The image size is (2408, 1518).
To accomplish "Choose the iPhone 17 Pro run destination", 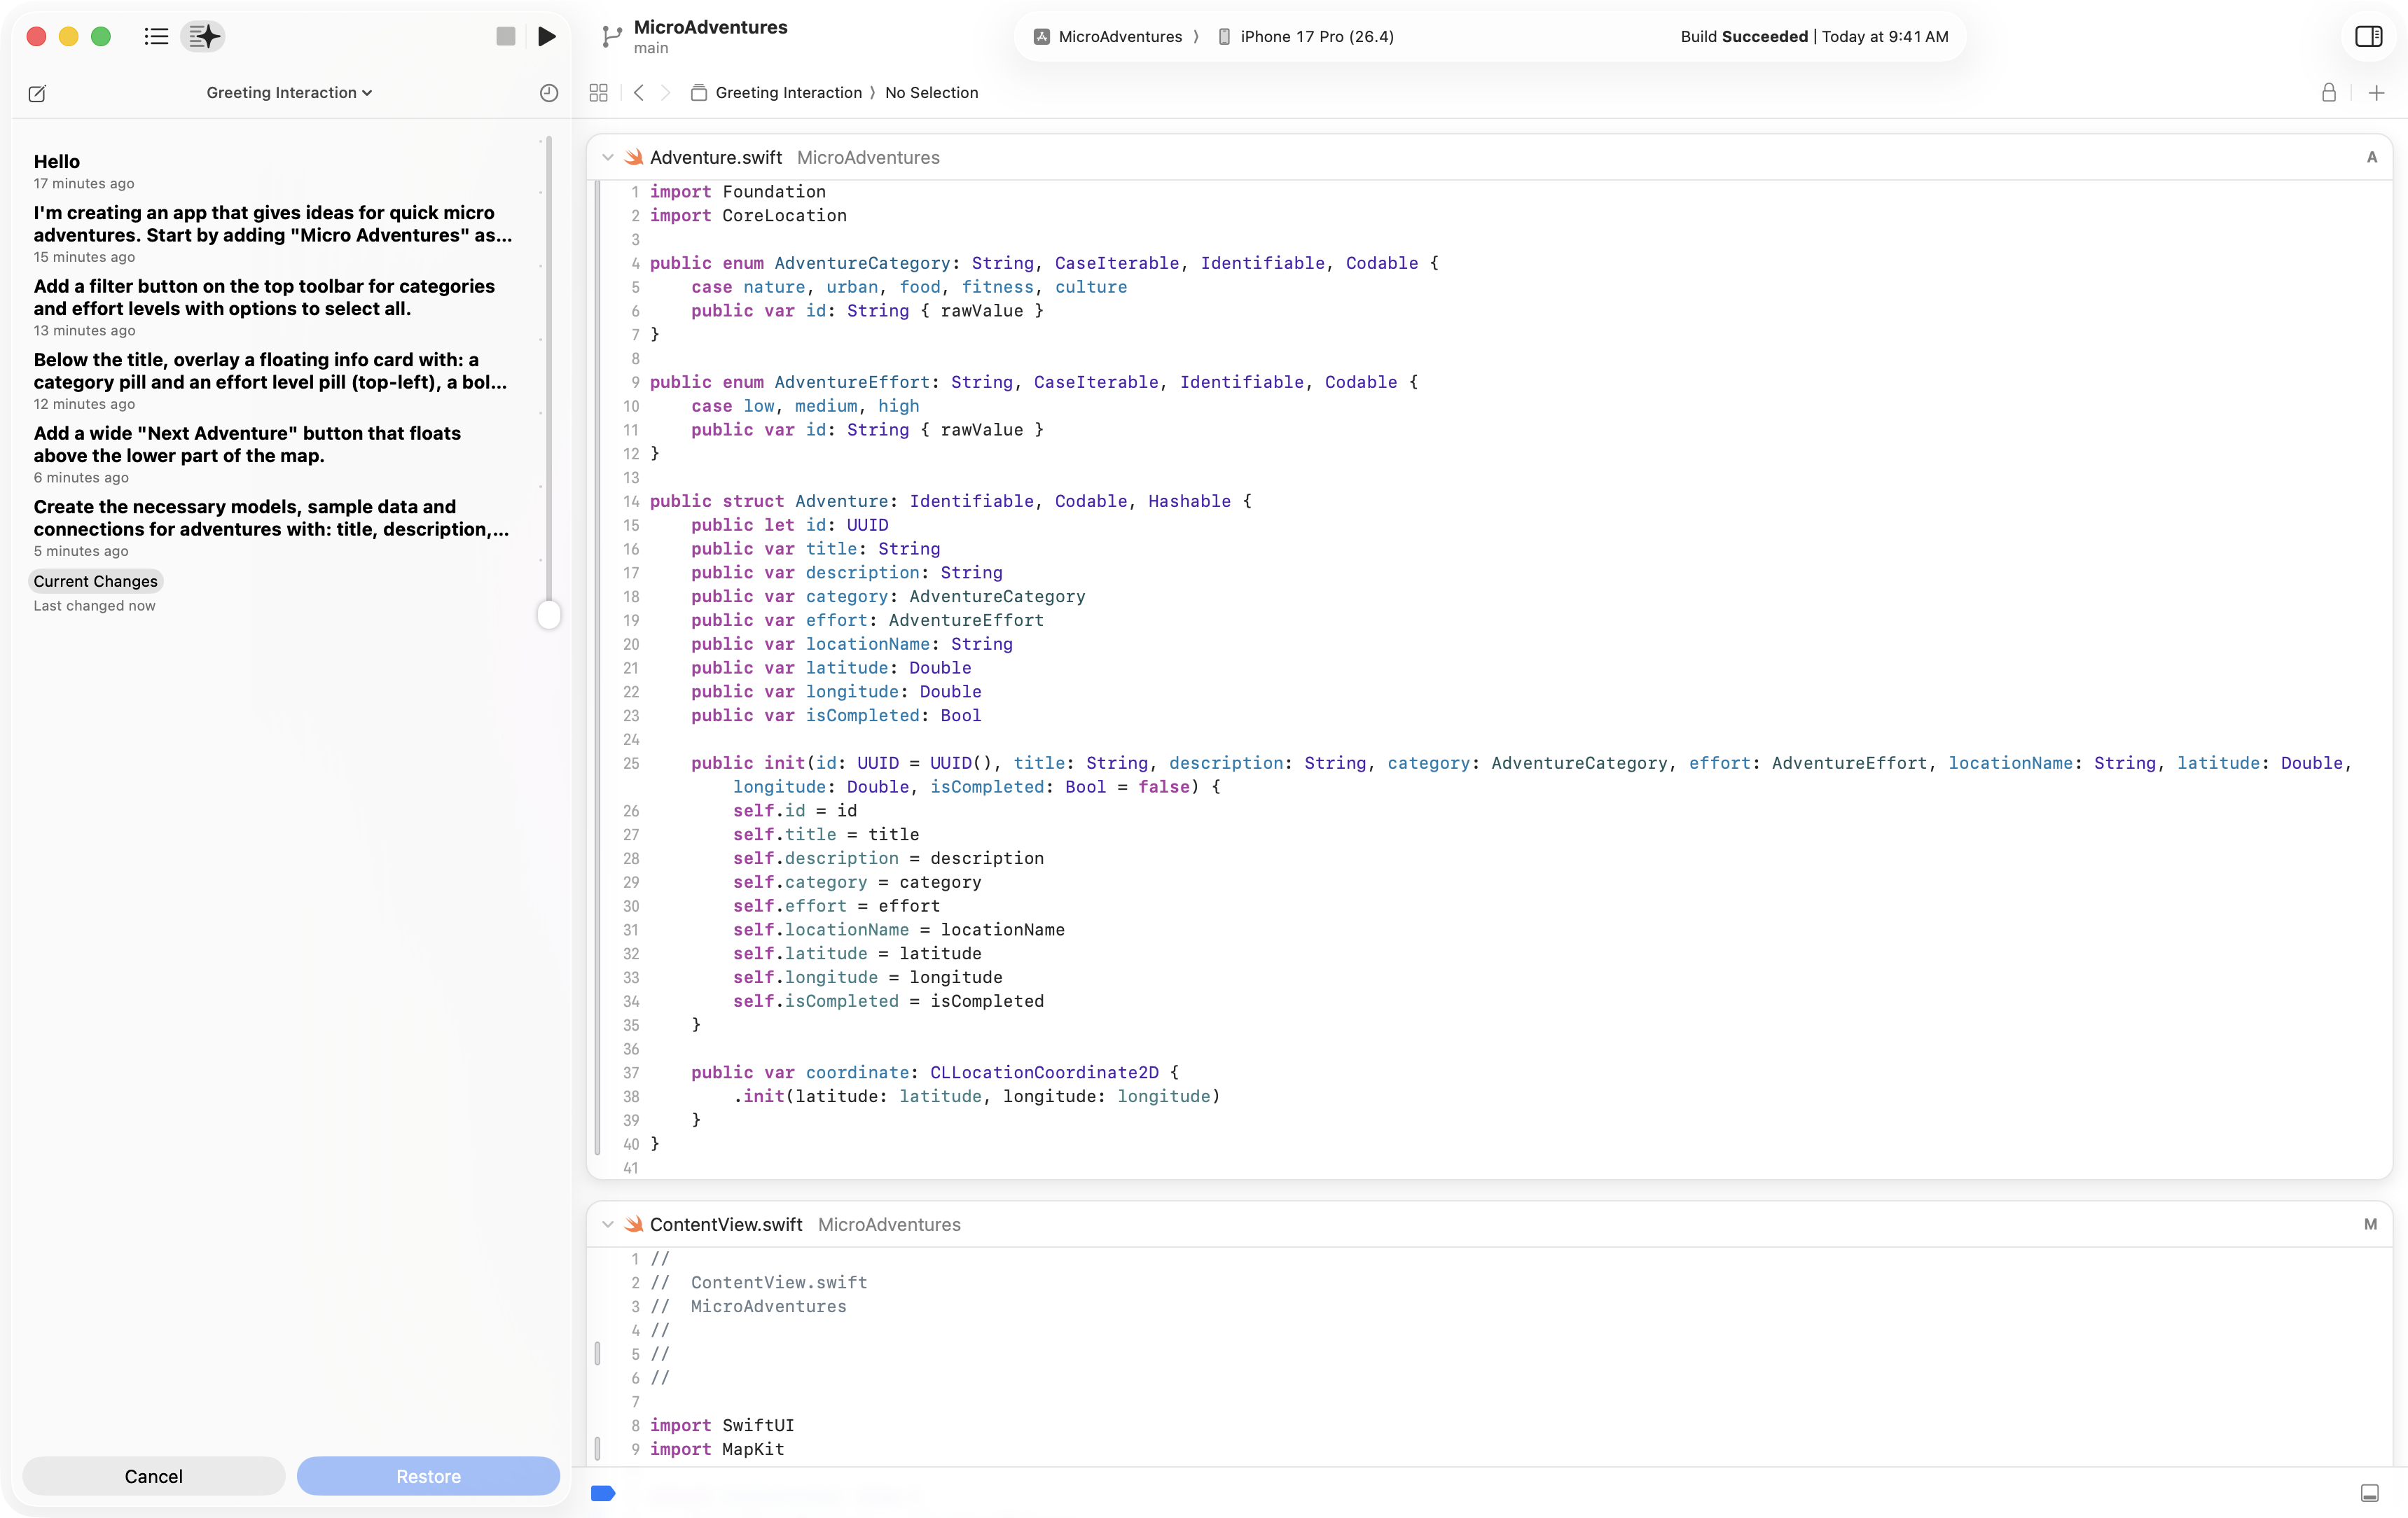I will pyautogui.click(x=1306, y=37).
